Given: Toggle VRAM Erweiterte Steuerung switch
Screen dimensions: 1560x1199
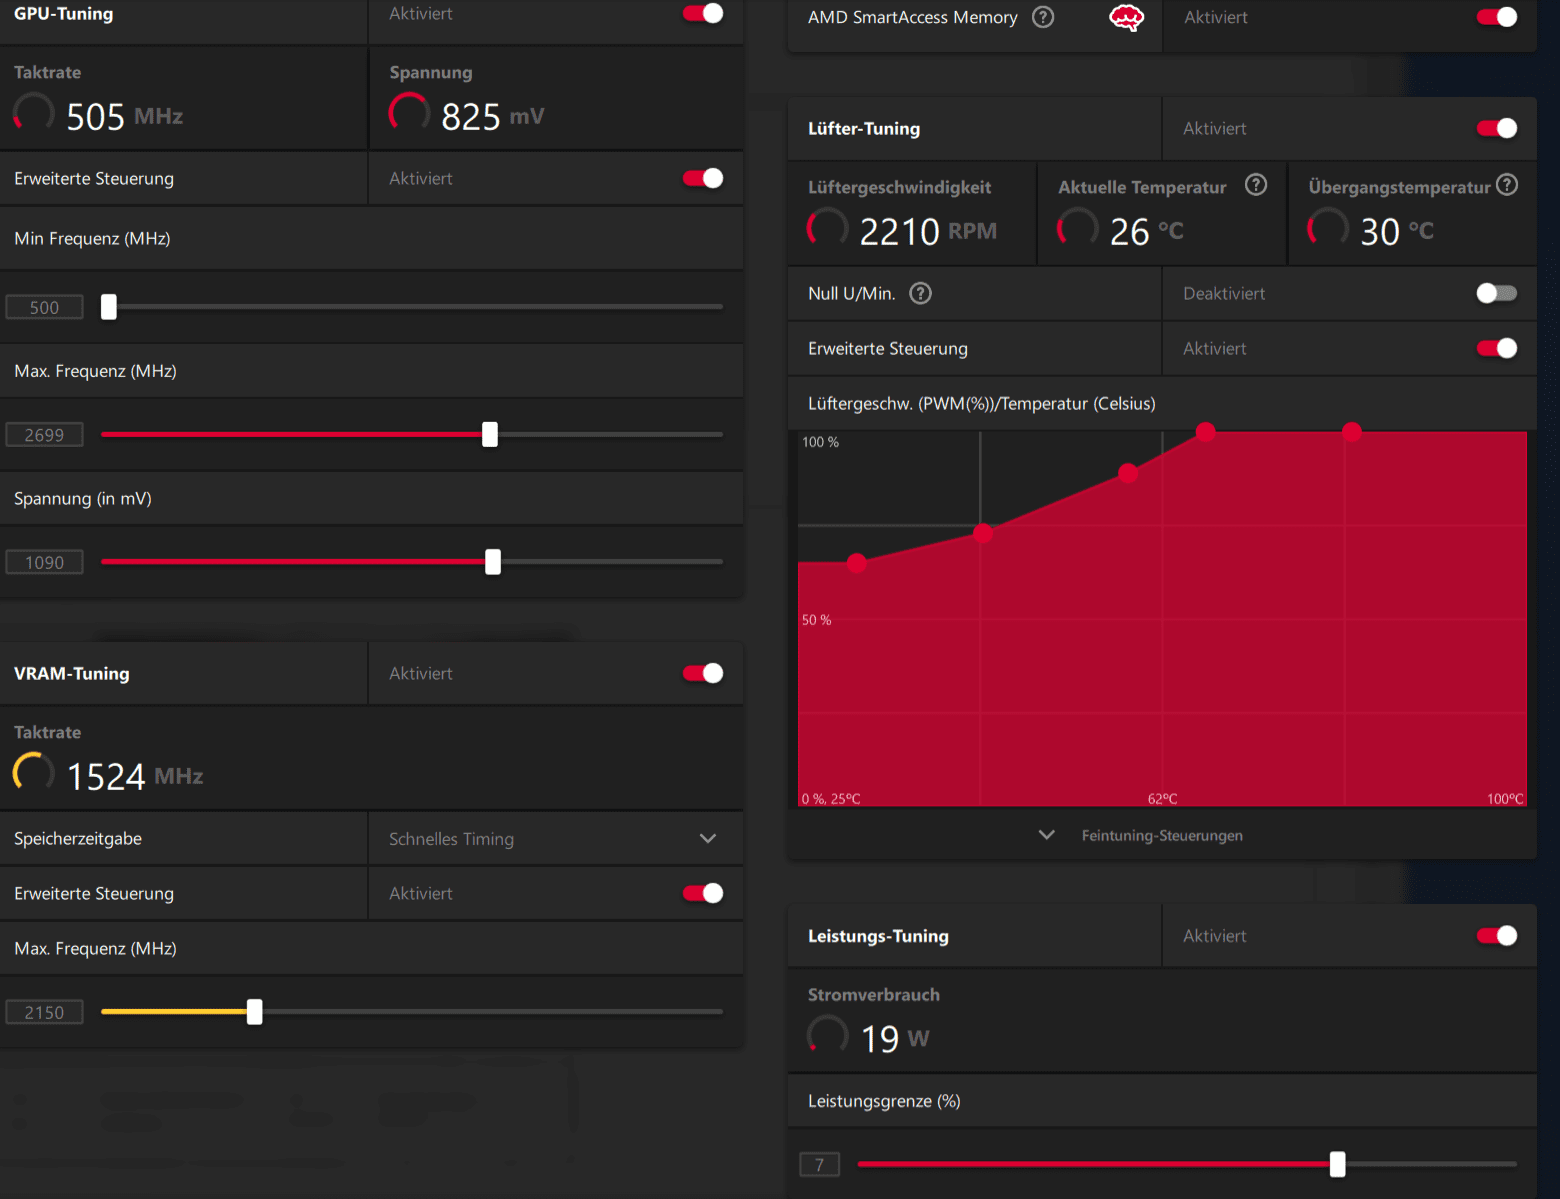Looking at the screenshot, I should click(x=703, y=893).
